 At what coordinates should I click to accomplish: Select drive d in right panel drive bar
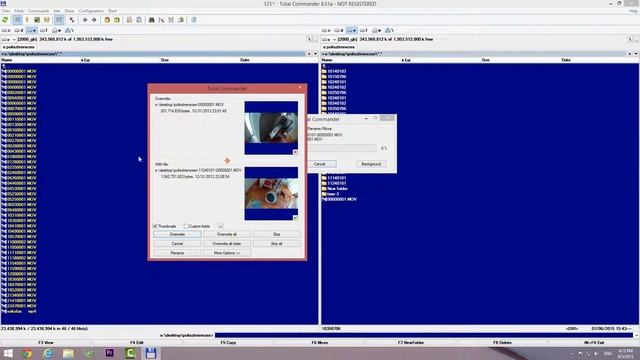click(339, 30)
